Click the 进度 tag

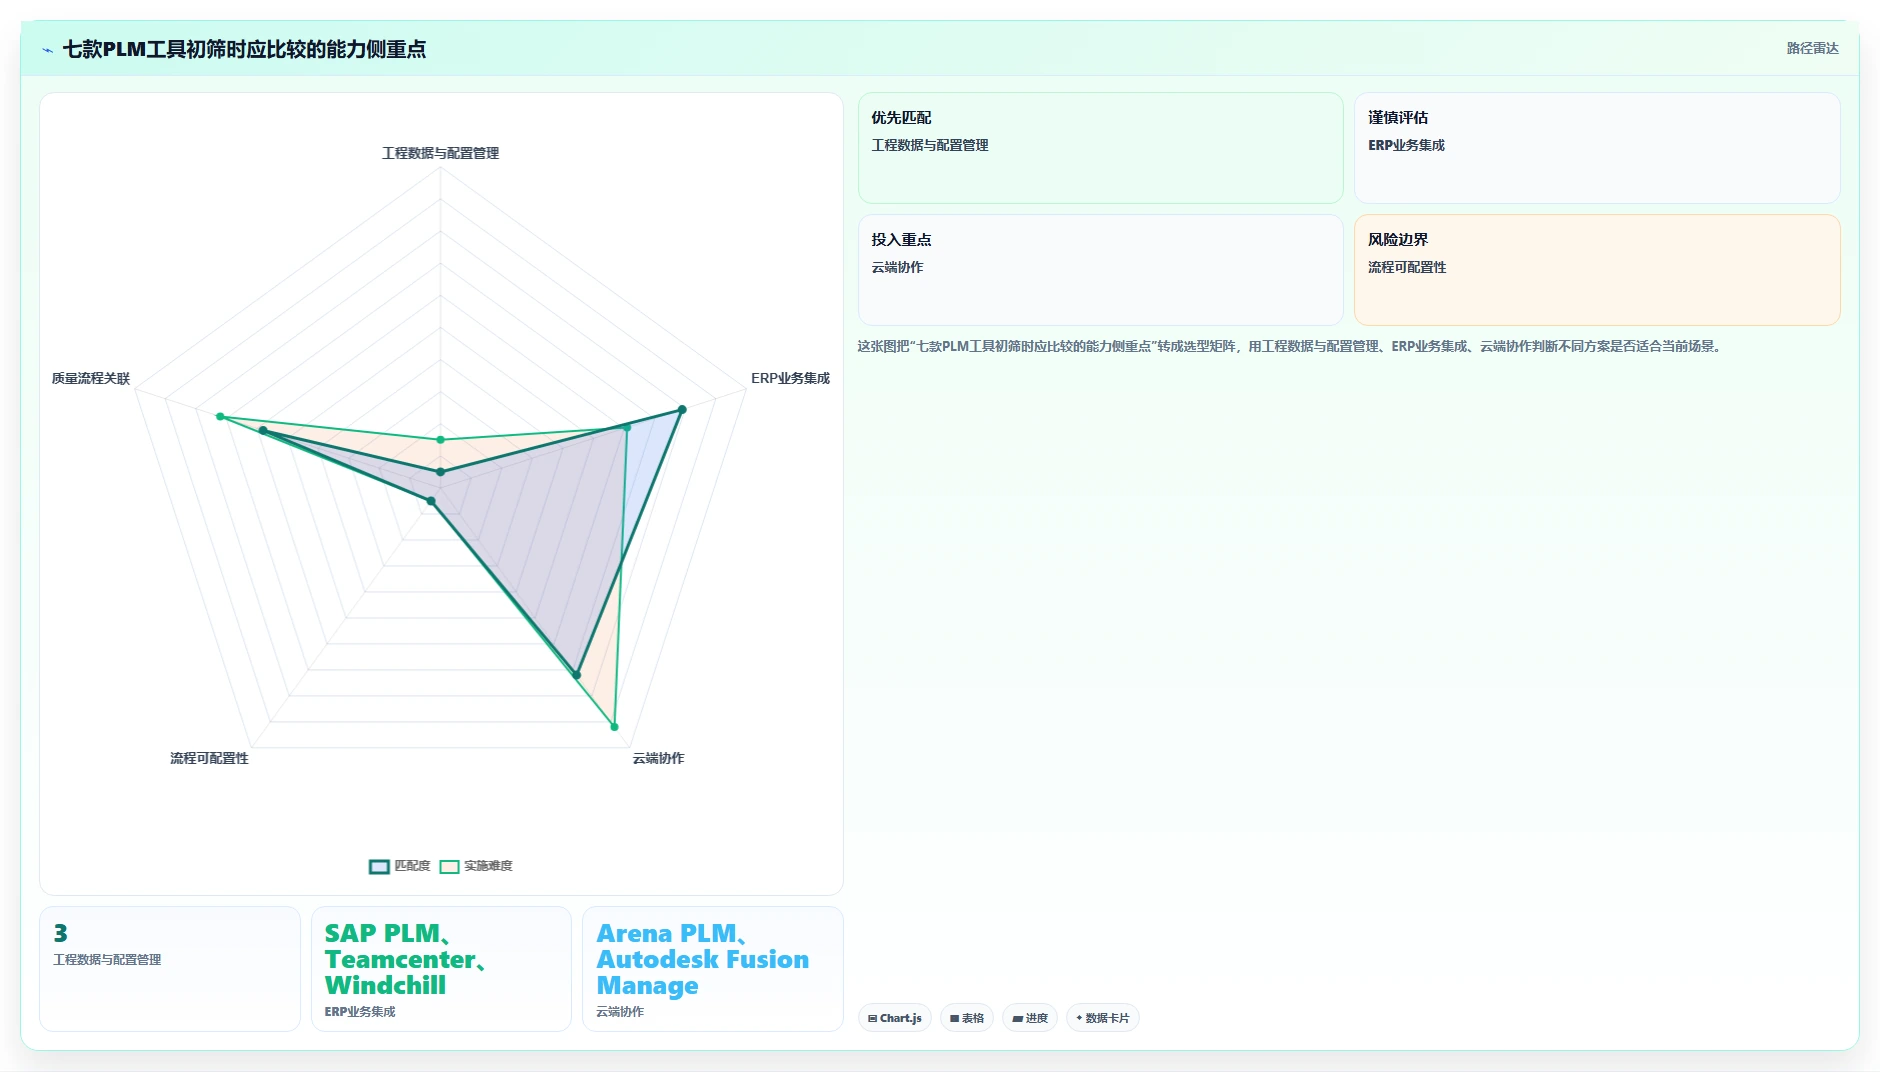pyautogui.click(x=1030, y=1018)
